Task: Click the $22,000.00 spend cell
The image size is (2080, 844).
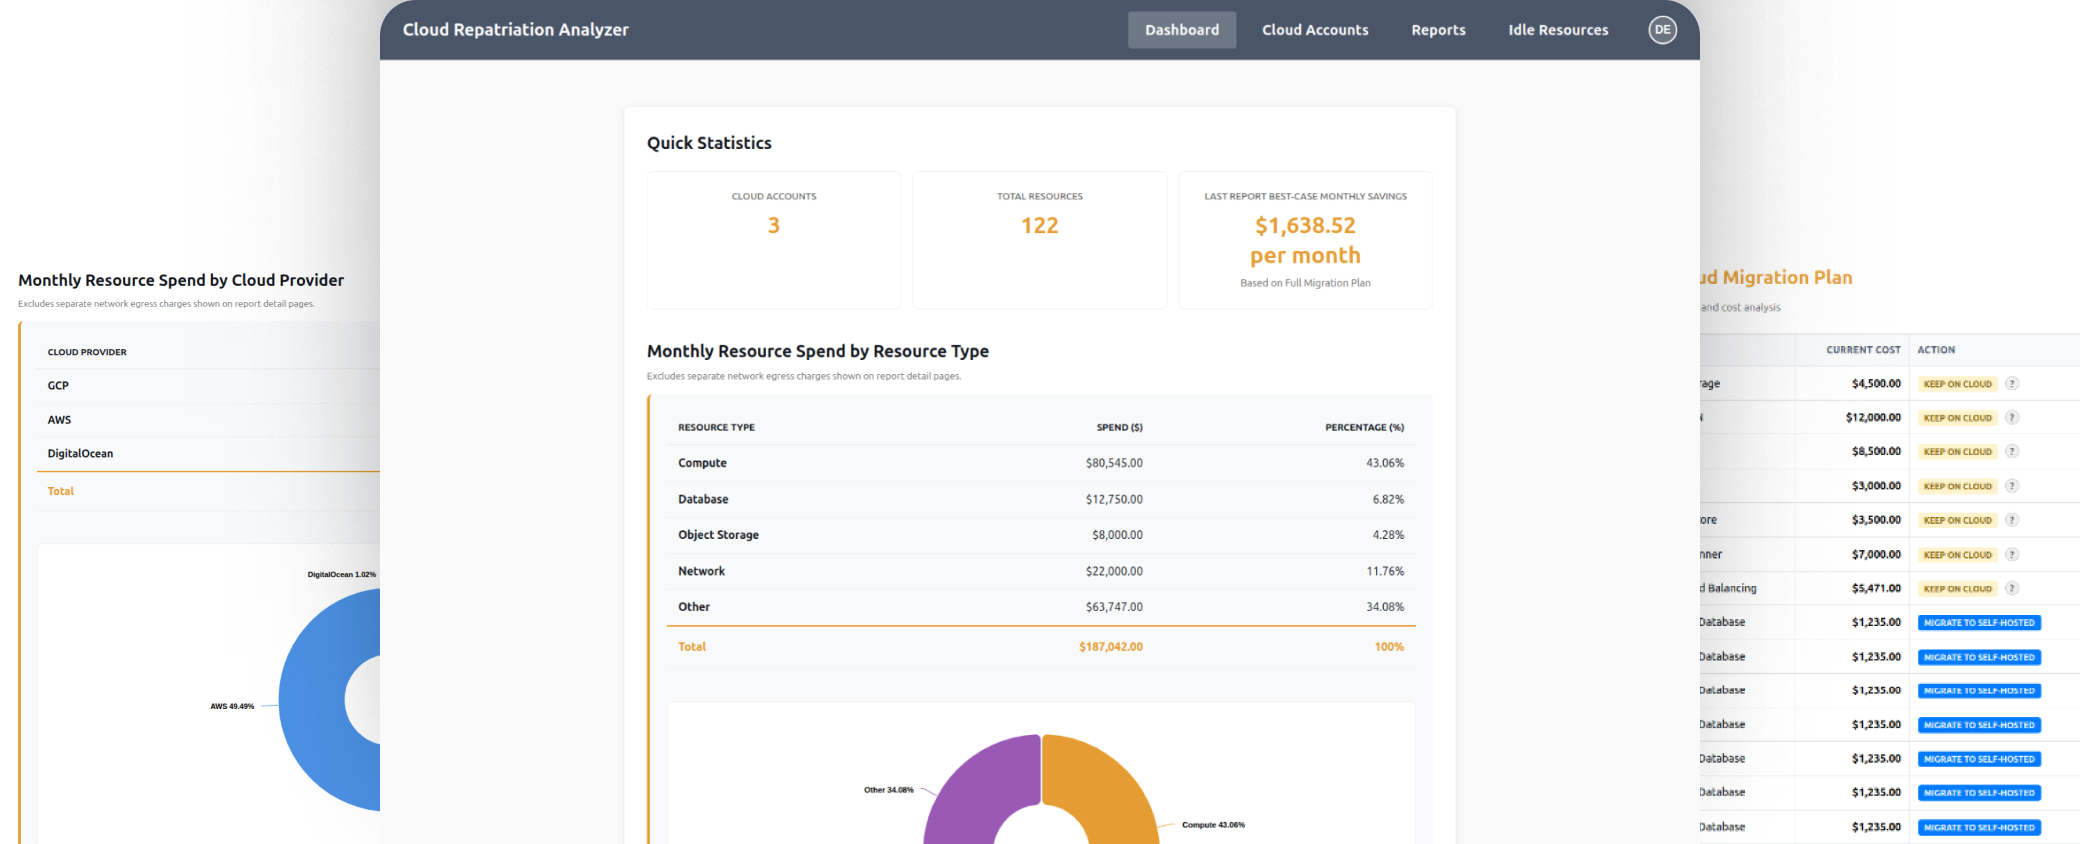Action: (1114, 571)
